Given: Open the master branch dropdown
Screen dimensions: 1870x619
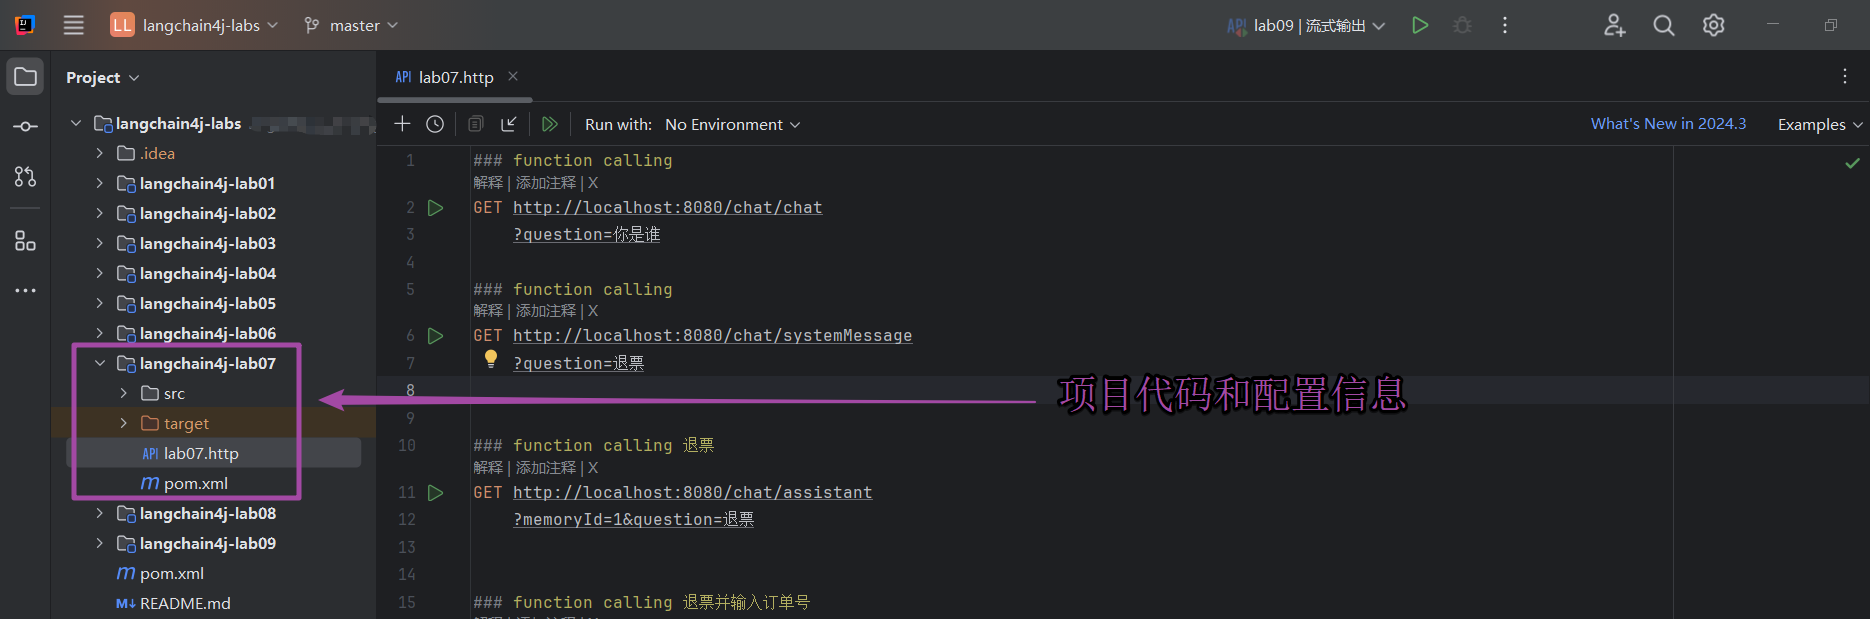Looking at the screenshot, I should coord(351,25).
